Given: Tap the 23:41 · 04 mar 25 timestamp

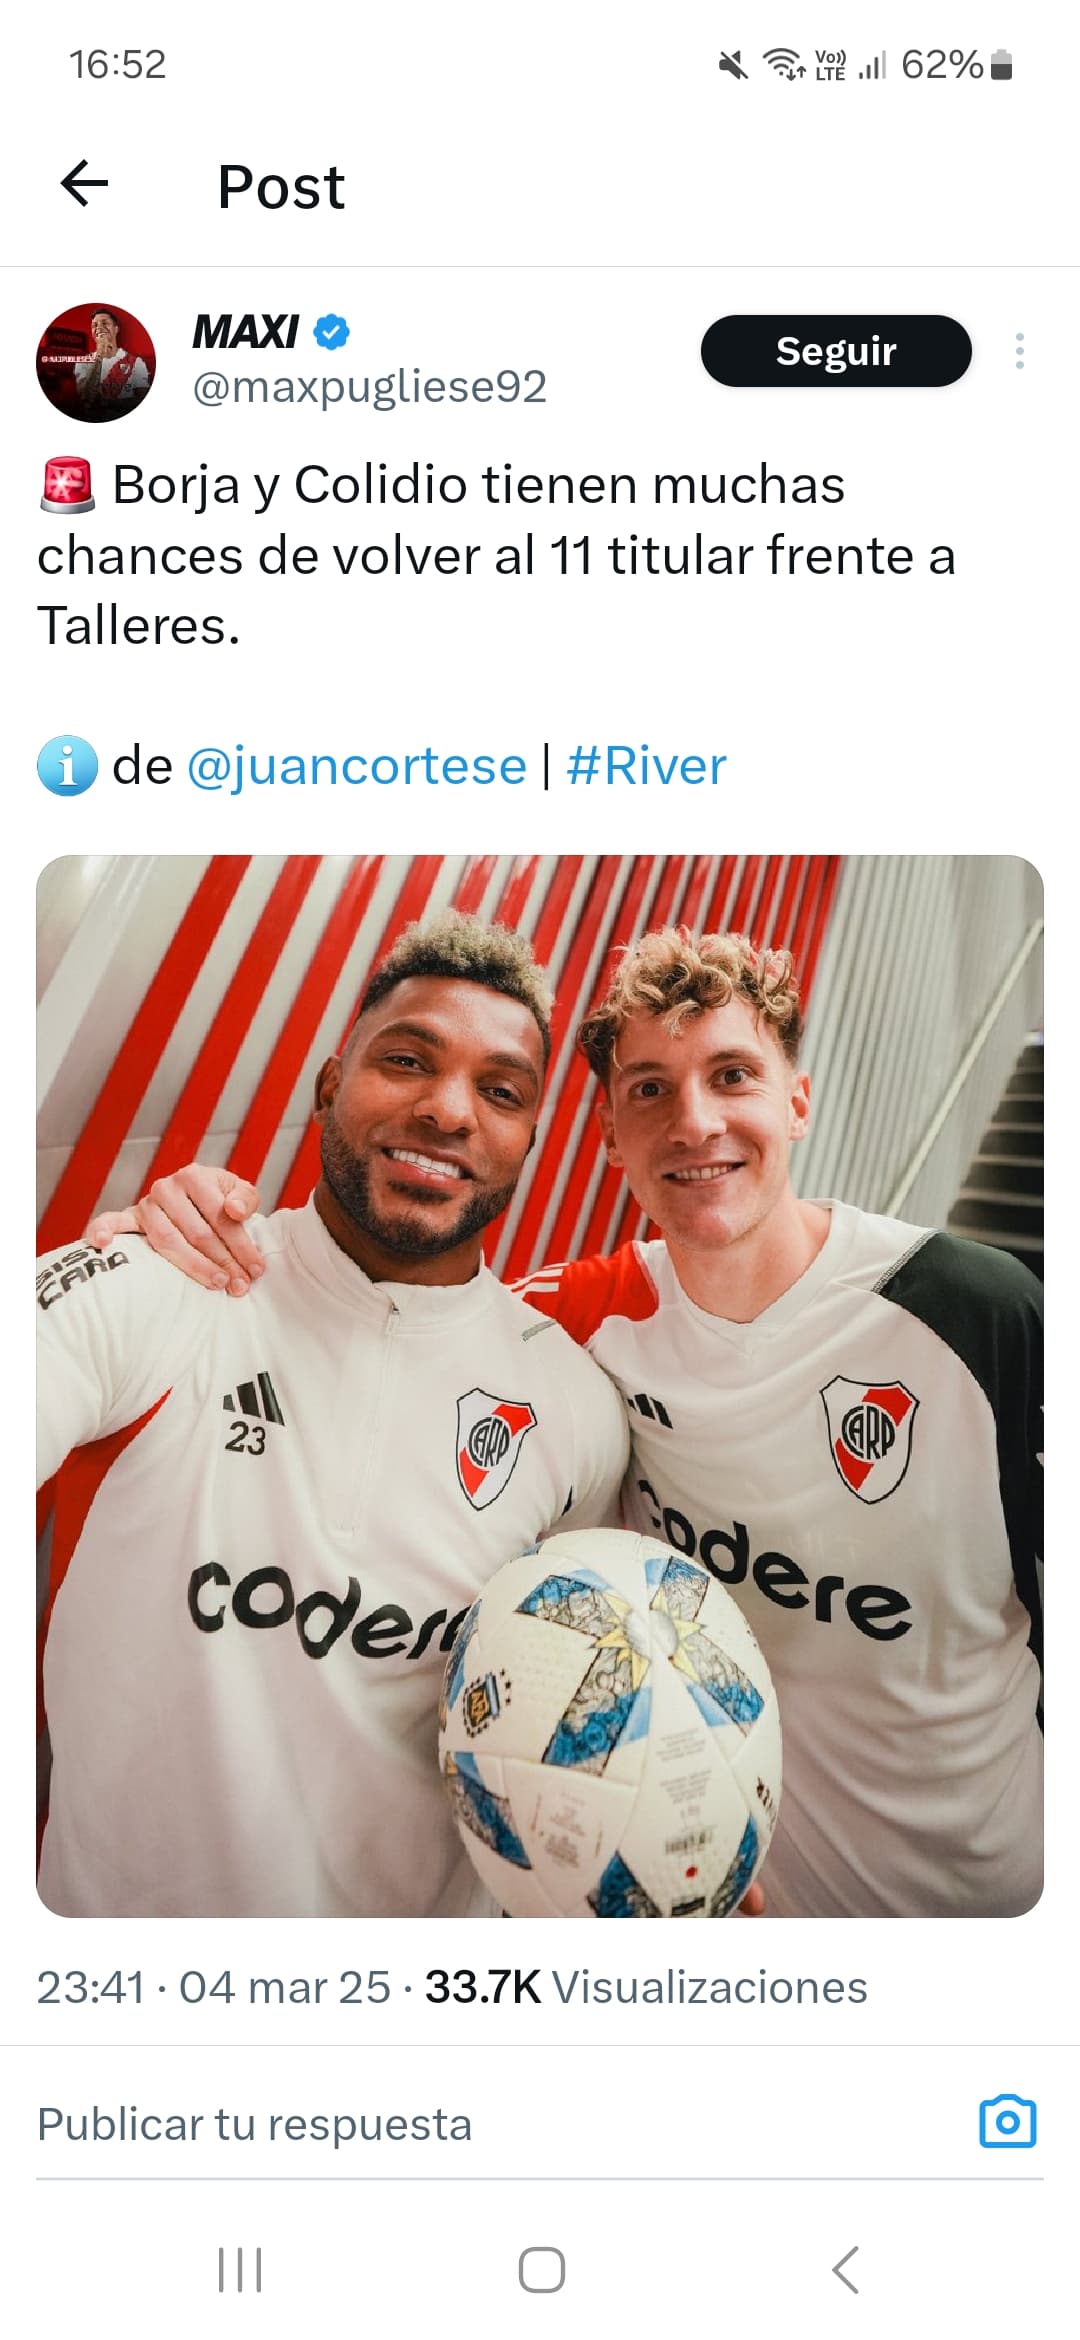Looking at the screenshot, I should [213, 1987].
